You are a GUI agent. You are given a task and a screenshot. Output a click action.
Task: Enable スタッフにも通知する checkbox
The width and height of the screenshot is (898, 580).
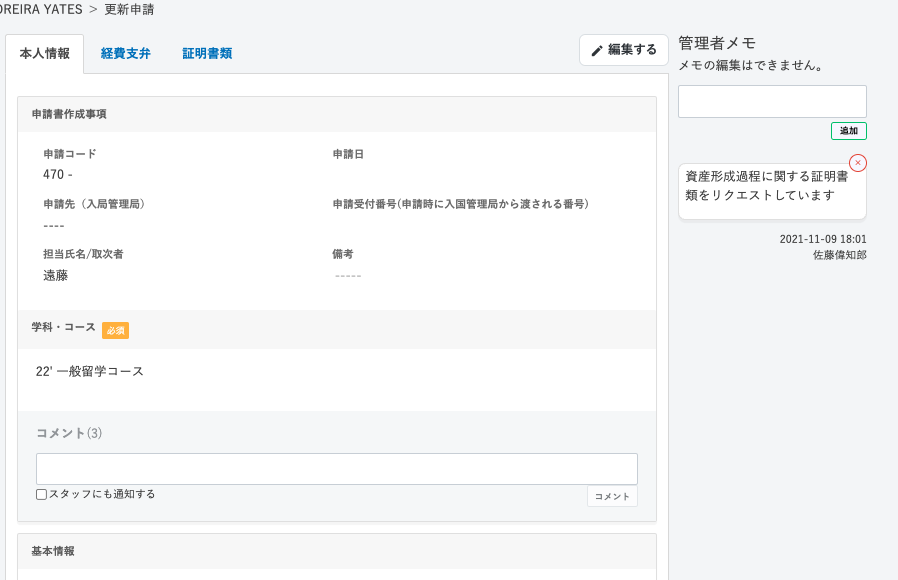pyautogui.click(x=41, y=494)
